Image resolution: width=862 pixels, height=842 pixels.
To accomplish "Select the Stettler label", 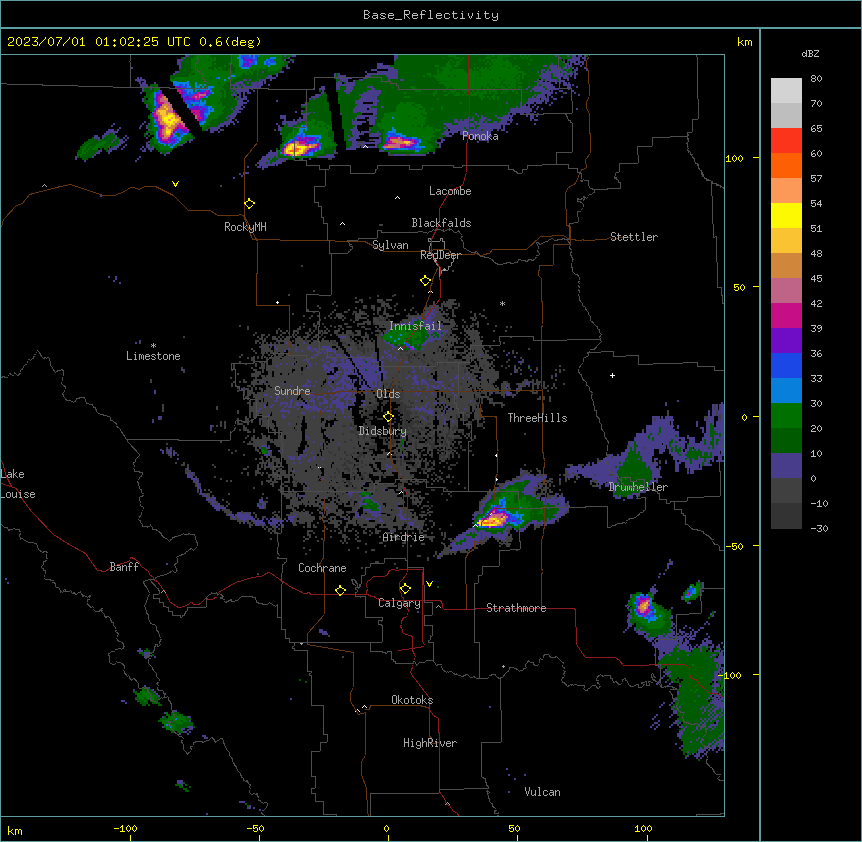I will pos(634,237).
